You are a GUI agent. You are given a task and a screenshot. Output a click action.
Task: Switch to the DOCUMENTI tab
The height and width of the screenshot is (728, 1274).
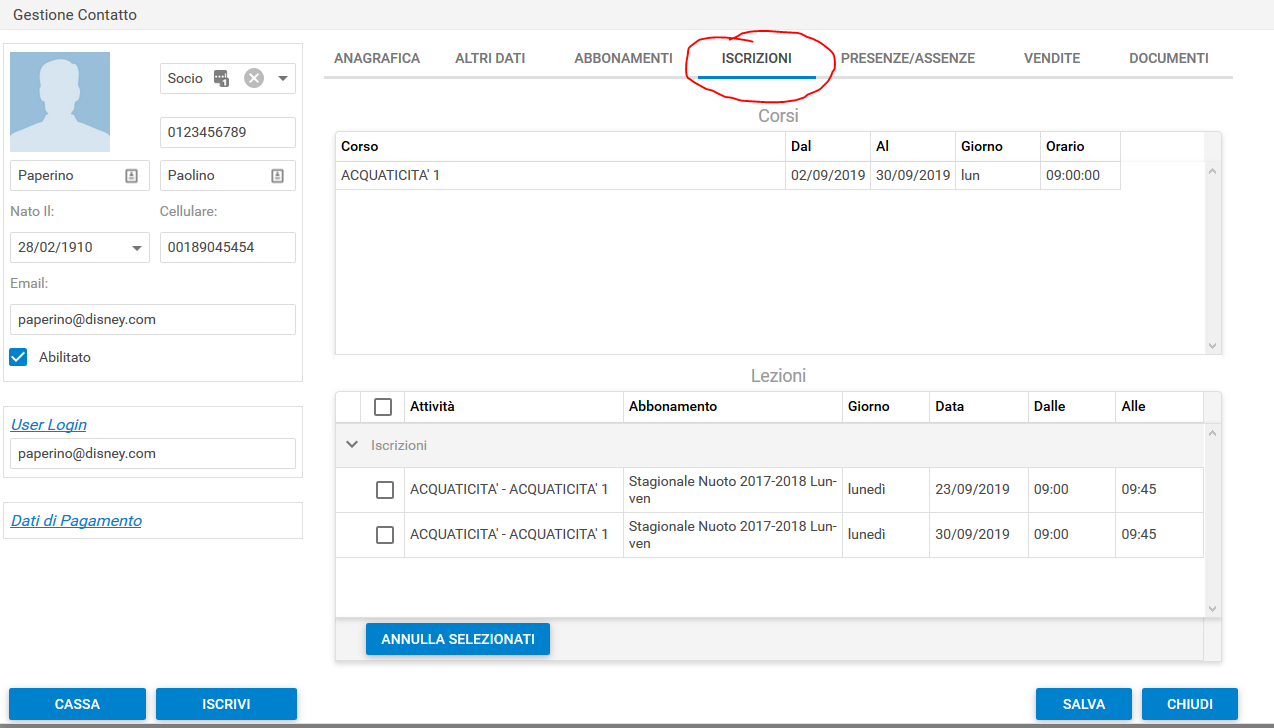1169,58
